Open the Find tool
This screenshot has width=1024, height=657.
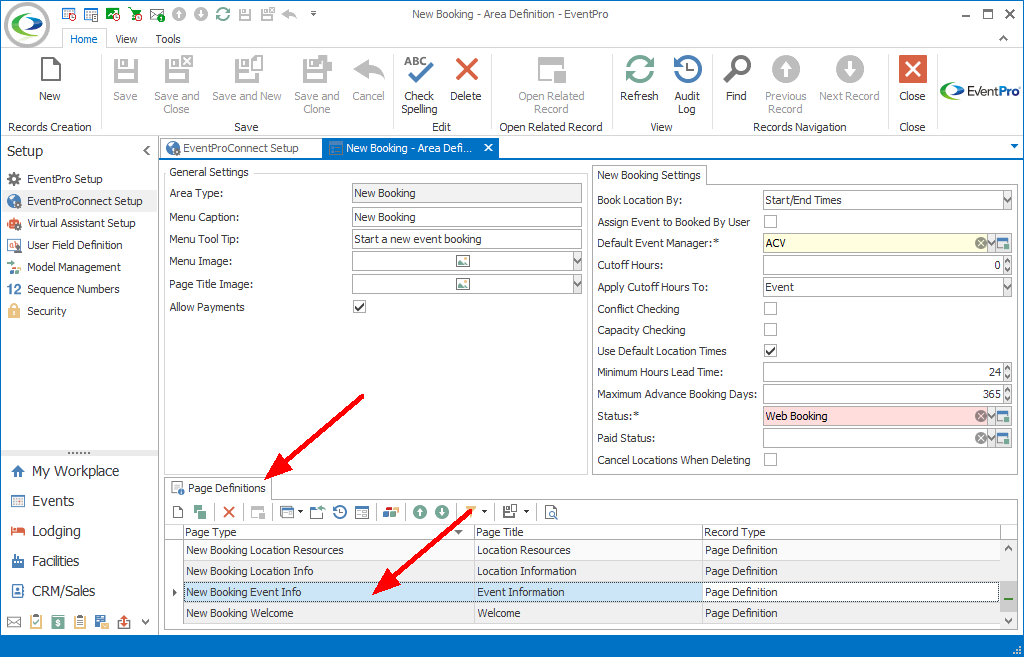point(736,79)
